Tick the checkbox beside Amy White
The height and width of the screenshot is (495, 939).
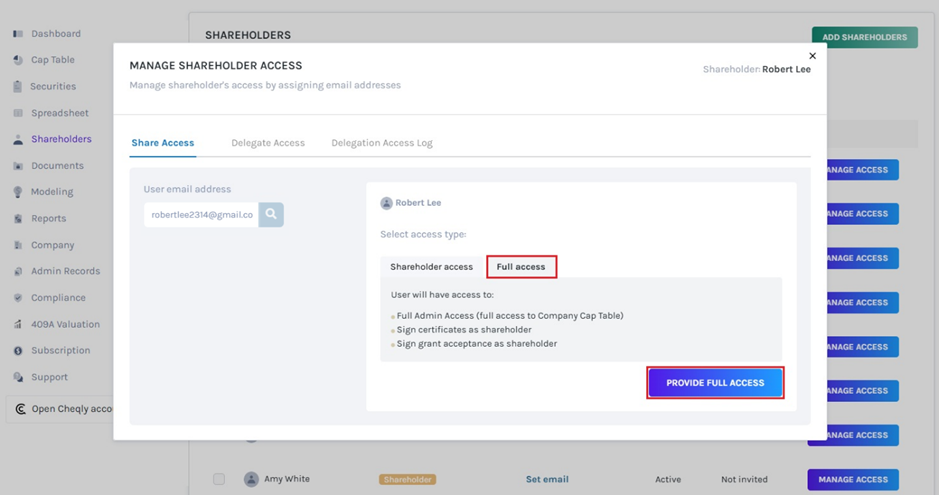click(x=219, y=479)
